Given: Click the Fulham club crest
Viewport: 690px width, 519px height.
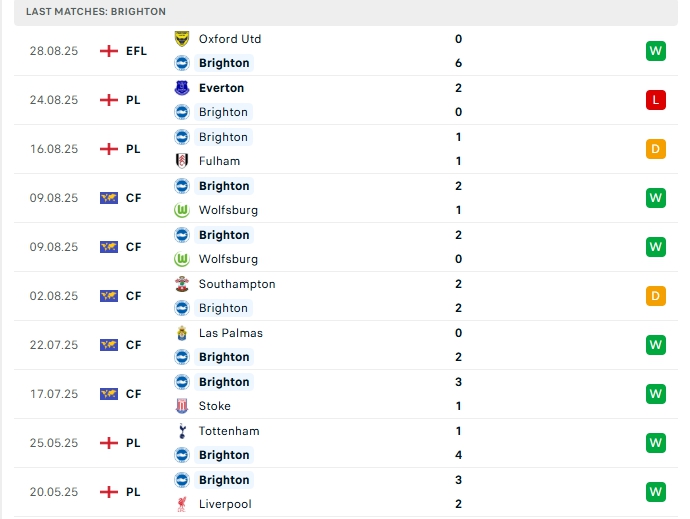Looking at the screenshot, I should (x=182, y=161).
